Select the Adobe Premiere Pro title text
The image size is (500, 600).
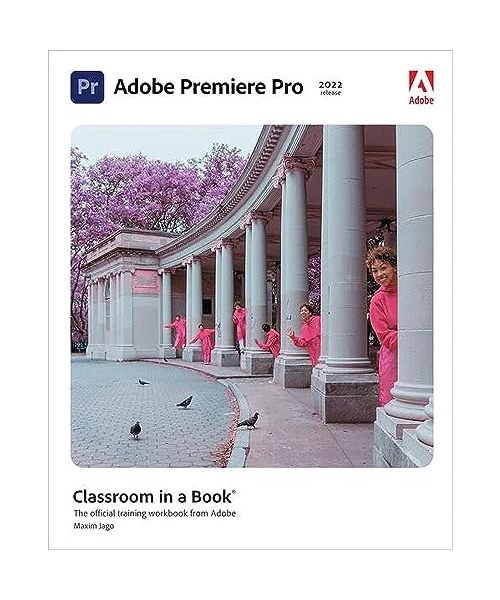[208, 87]
